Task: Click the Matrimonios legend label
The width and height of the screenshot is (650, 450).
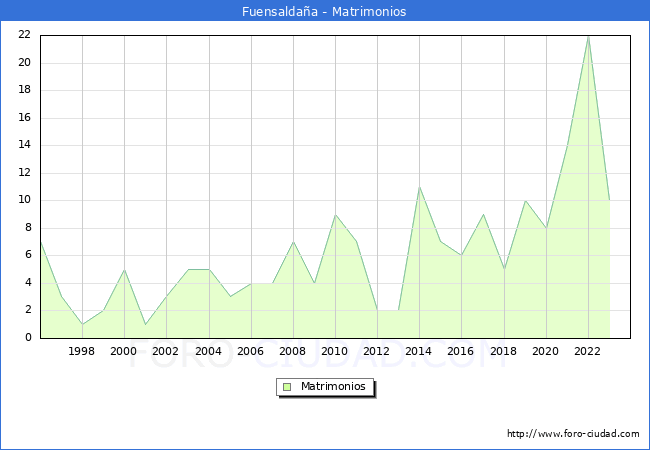Action: pos(333,386)
